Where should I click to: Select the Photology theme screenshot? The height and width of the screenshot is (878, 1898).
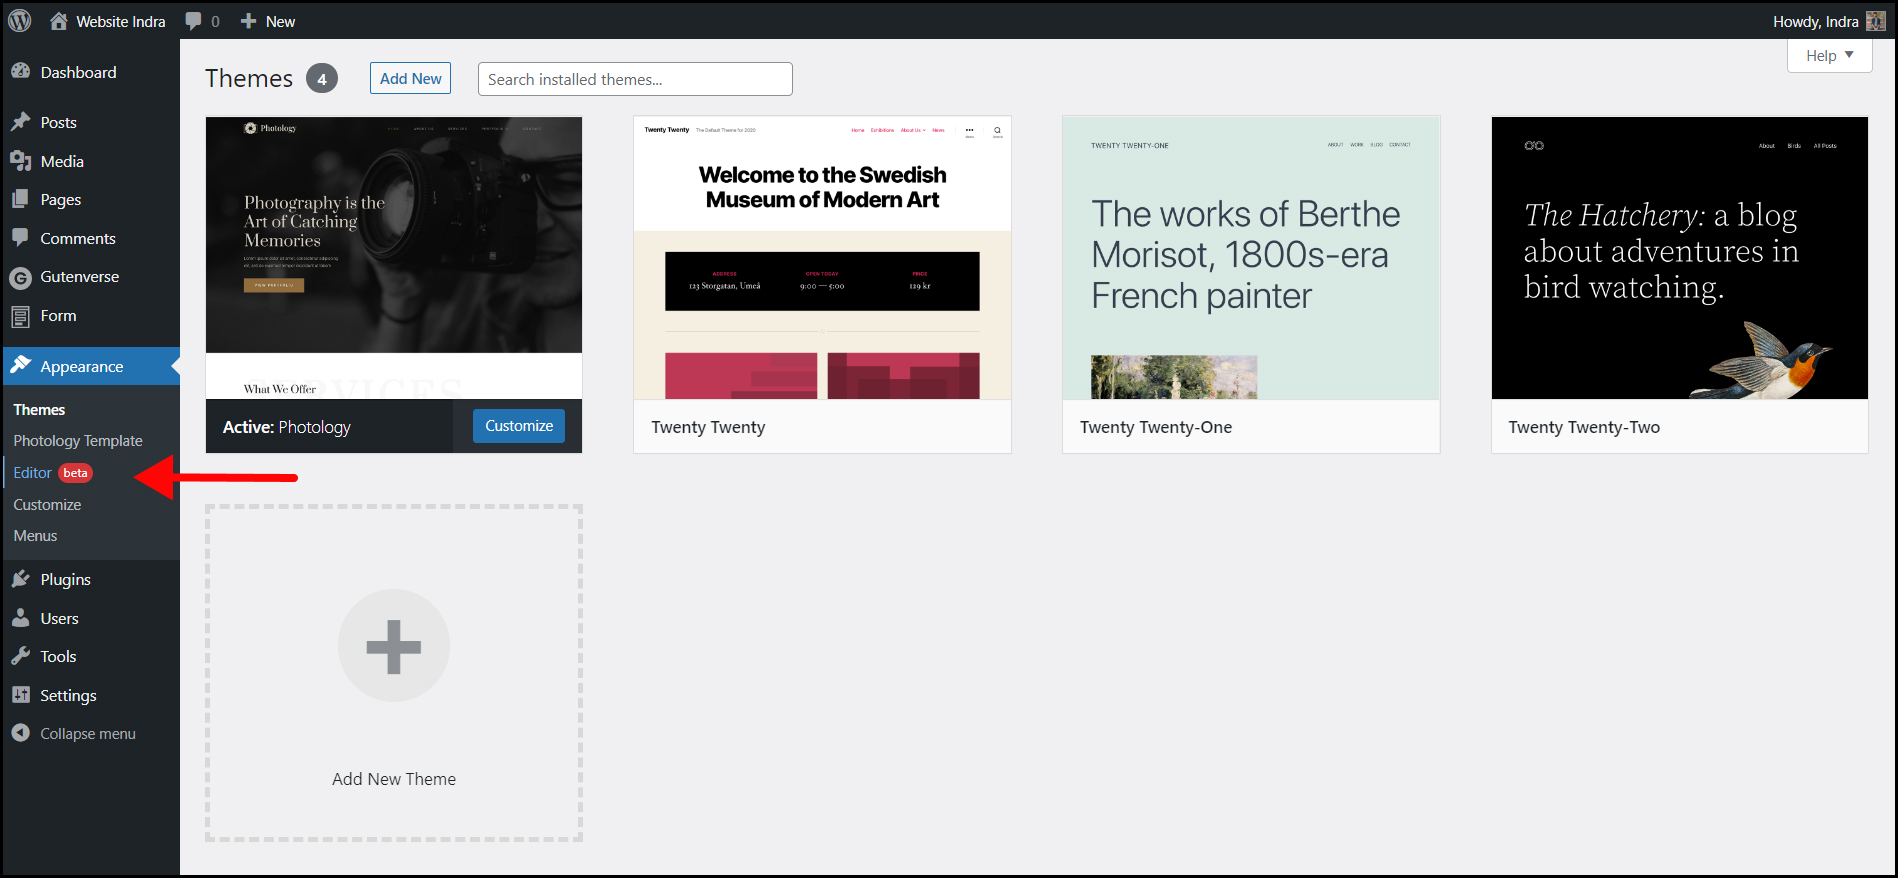pos(394,258)
